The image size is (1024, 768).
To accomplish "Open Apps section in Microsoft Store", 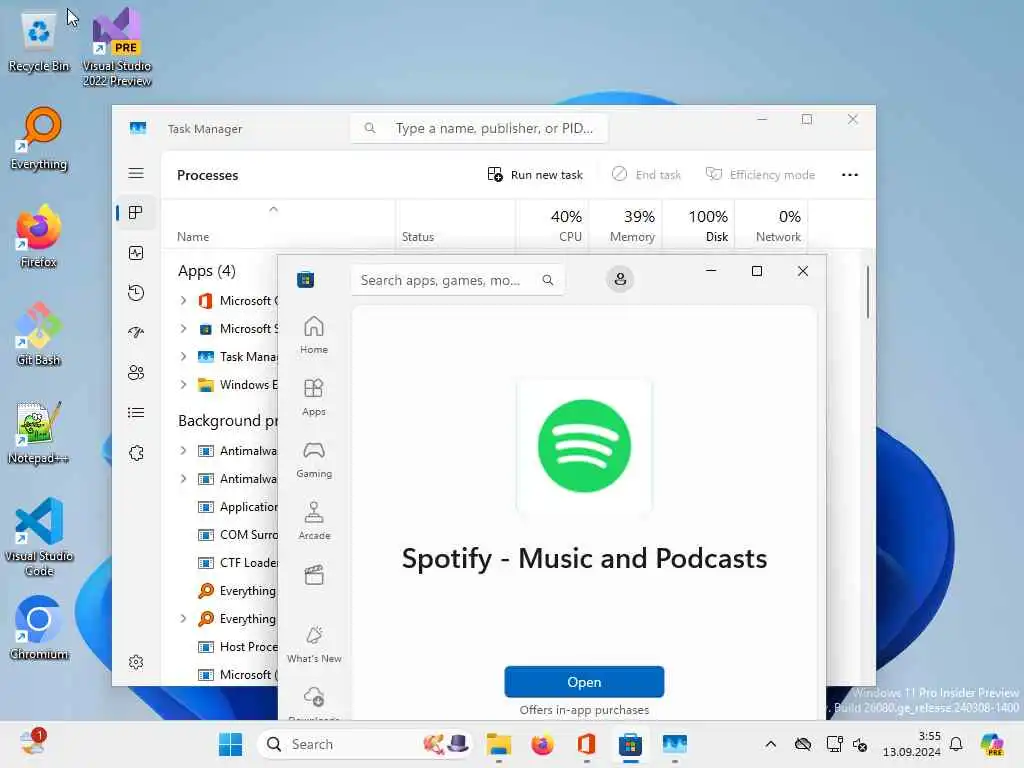I will click(314, 397).
